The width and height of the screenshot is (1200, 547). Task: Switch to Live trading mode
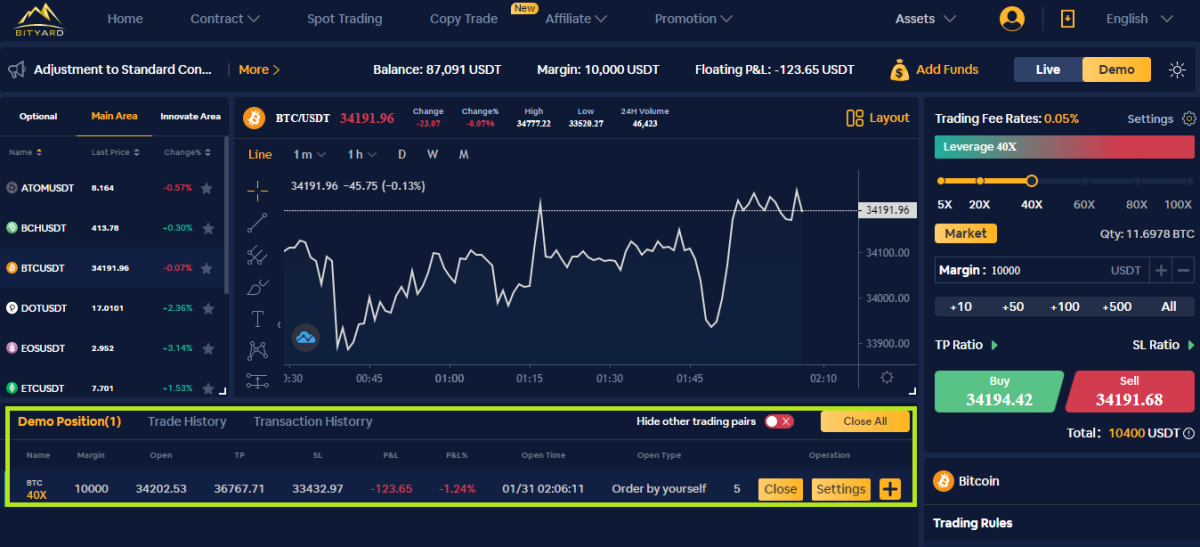click(x=1048, y=70)
